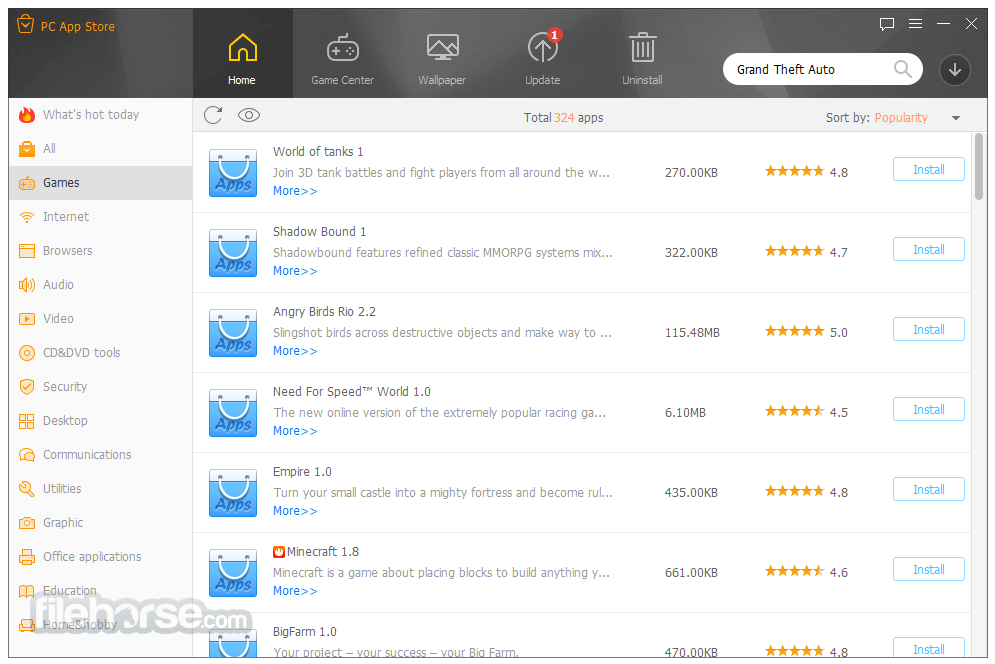
Task: Toggle the eye view icon
Action: point(249,115)
